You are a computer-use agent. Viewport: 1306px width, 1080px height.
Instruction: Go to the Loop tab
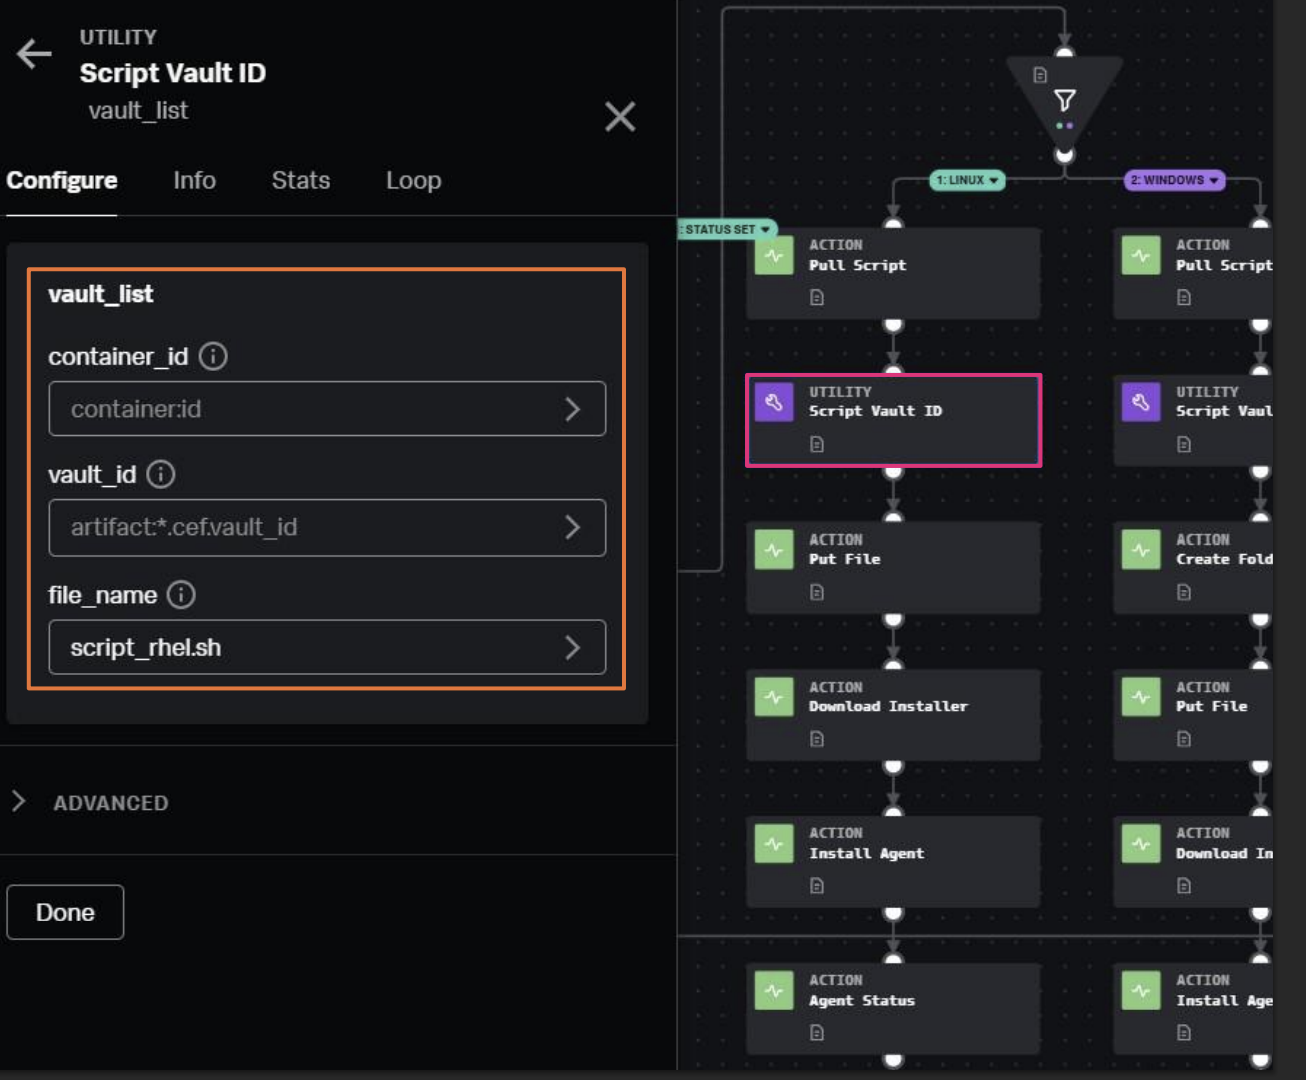point(413,180)
